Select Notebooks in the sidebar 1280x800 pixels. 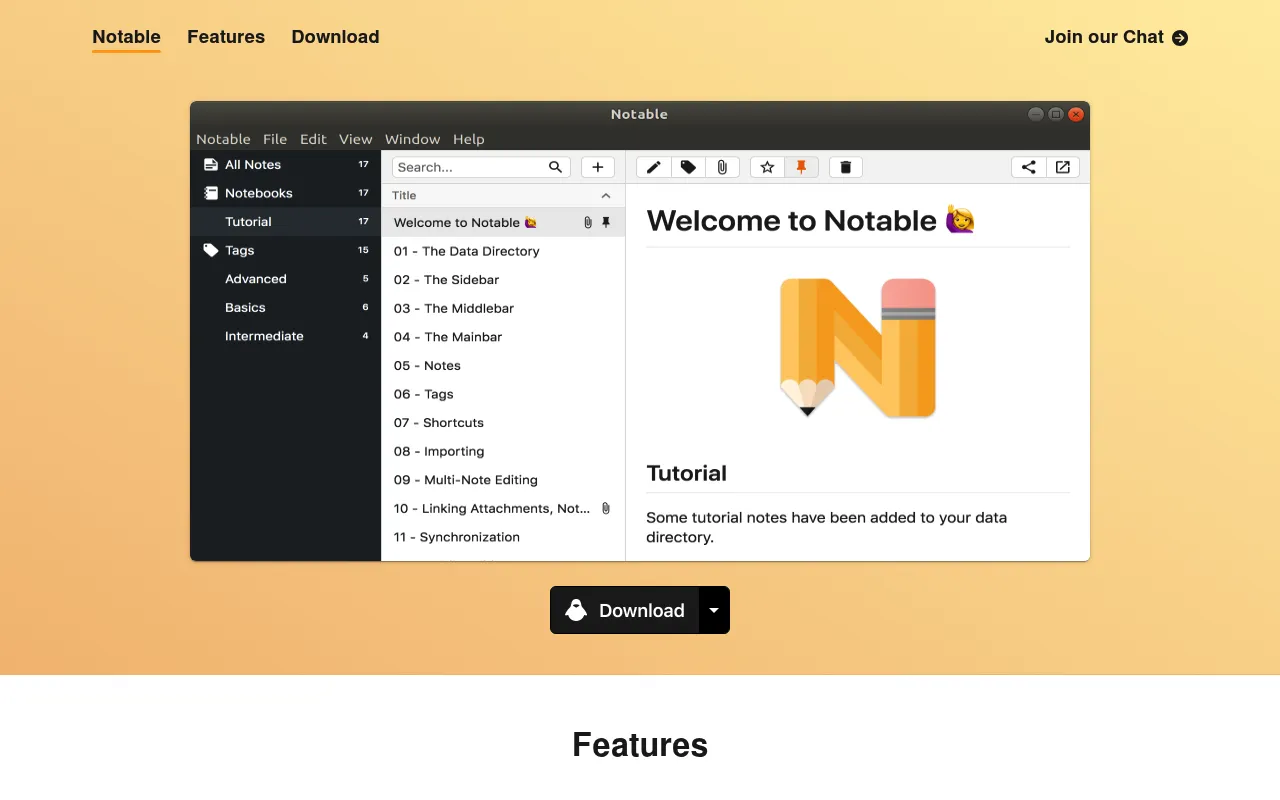coord(286,193)
